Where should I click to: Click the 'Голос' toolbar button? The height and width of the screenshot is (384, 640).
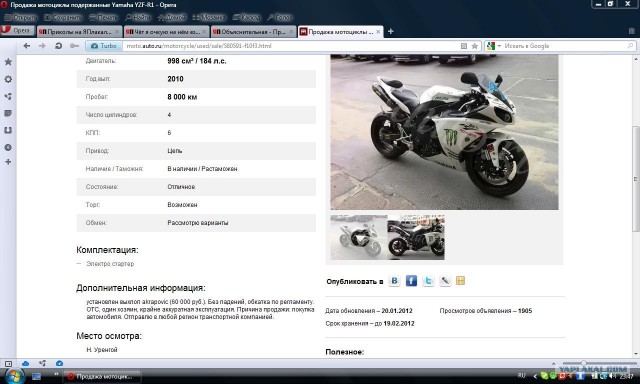(x=280, y=18)
